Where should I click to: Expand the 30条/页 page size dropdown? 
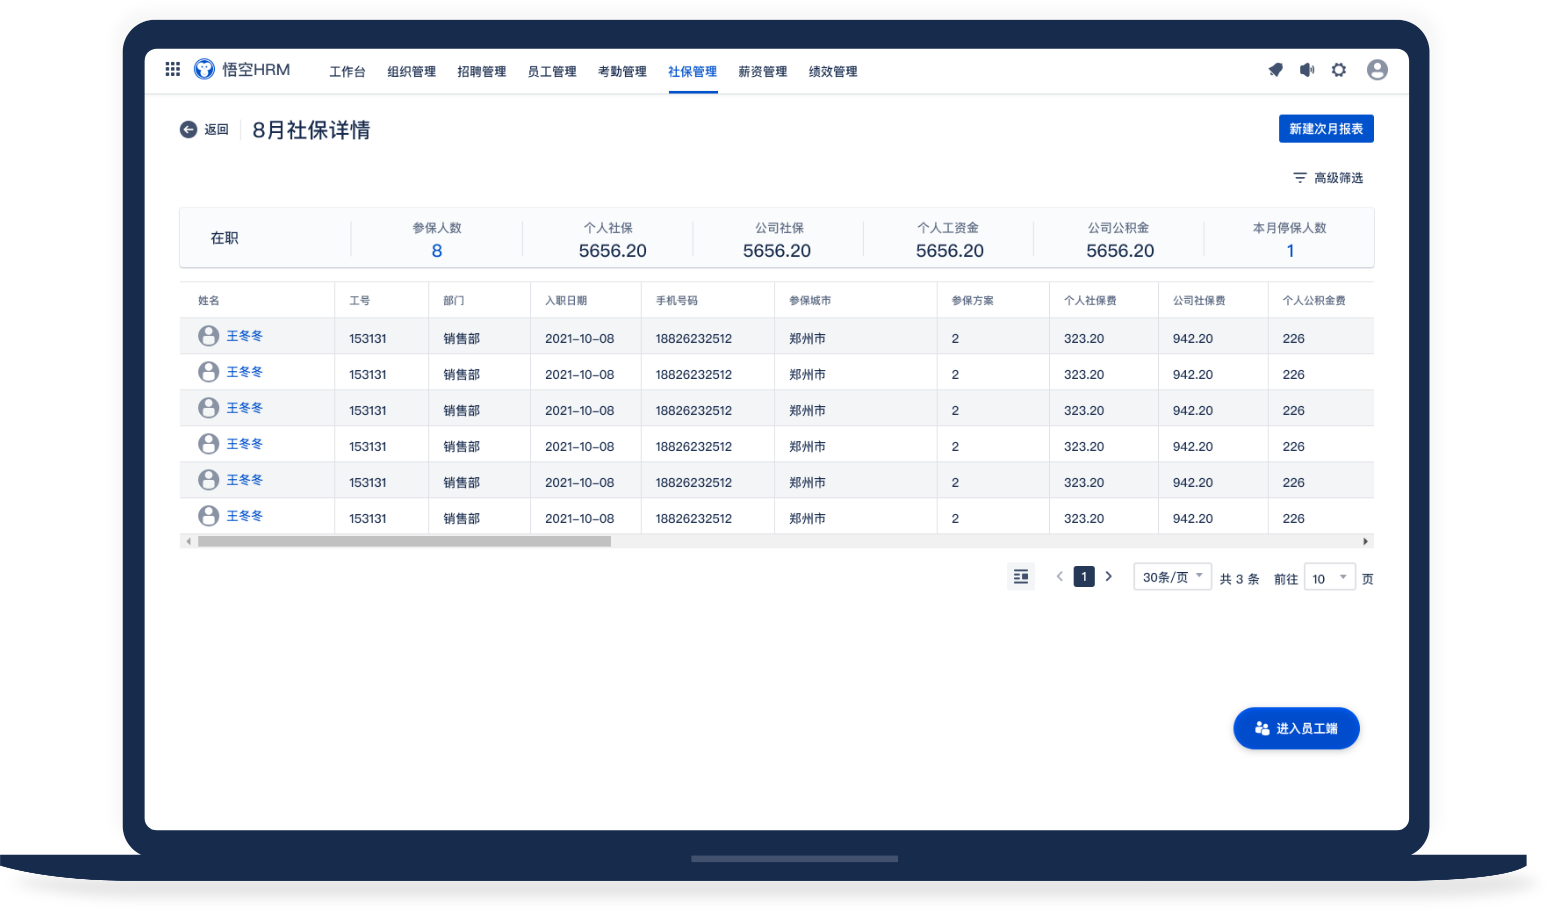[1172, 577]
